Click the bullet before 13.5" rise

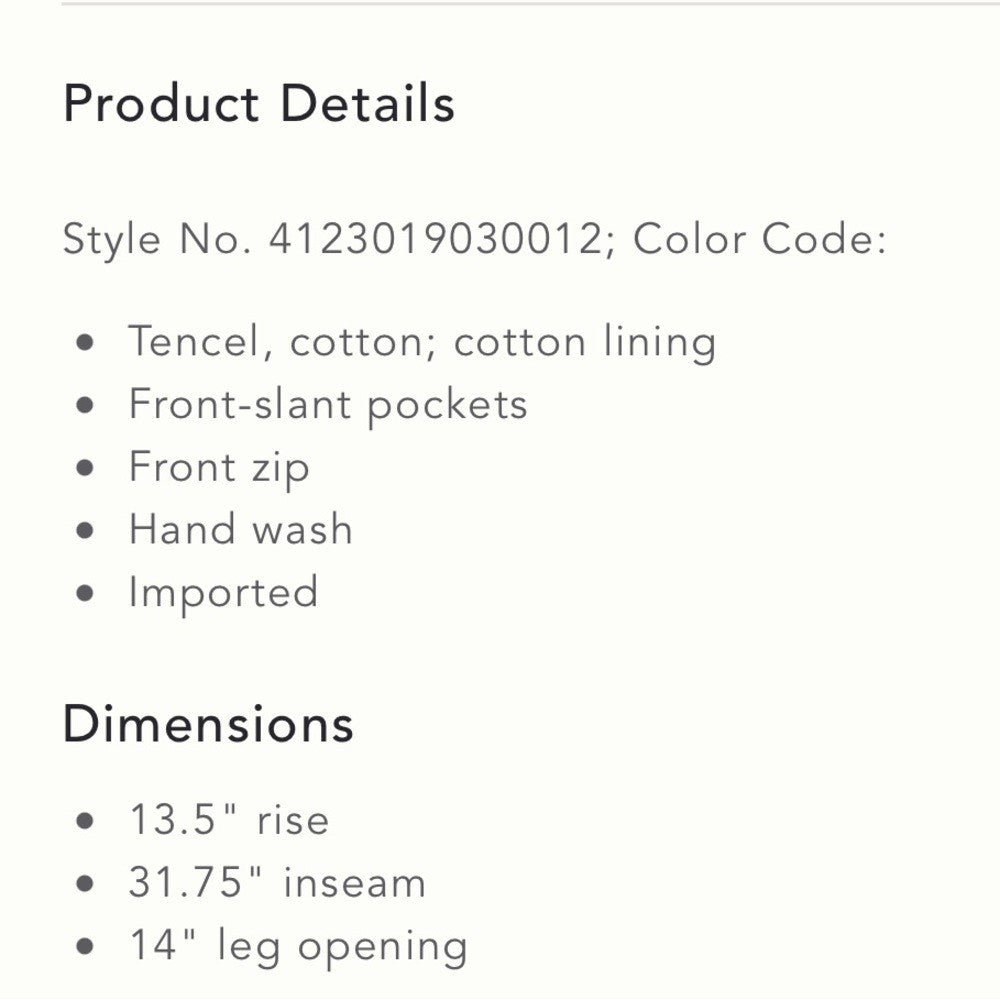tap(87, 822)
